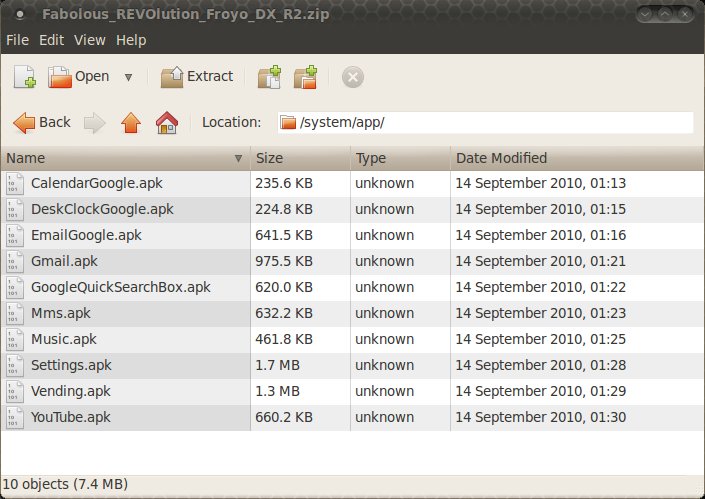Image resolution: width=705 pixels, height=499 pixels.
Task: Click the 14 September 2010, 01:13 date
Action: tap(540, 183)
